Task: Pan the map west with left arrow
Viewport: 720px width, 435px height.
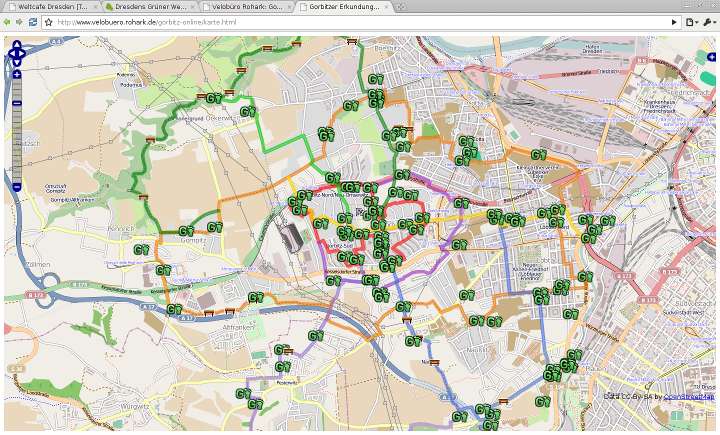Action: [x=9, y=55]
